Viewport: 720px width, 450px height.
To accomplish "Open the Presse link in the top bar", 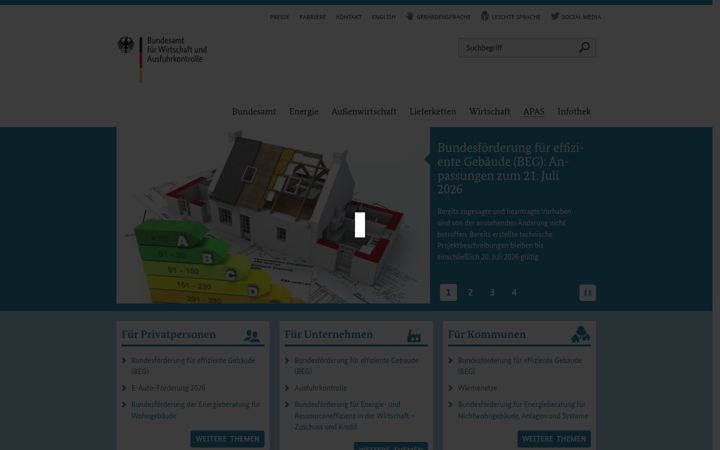I will click(x=279, y=17).
